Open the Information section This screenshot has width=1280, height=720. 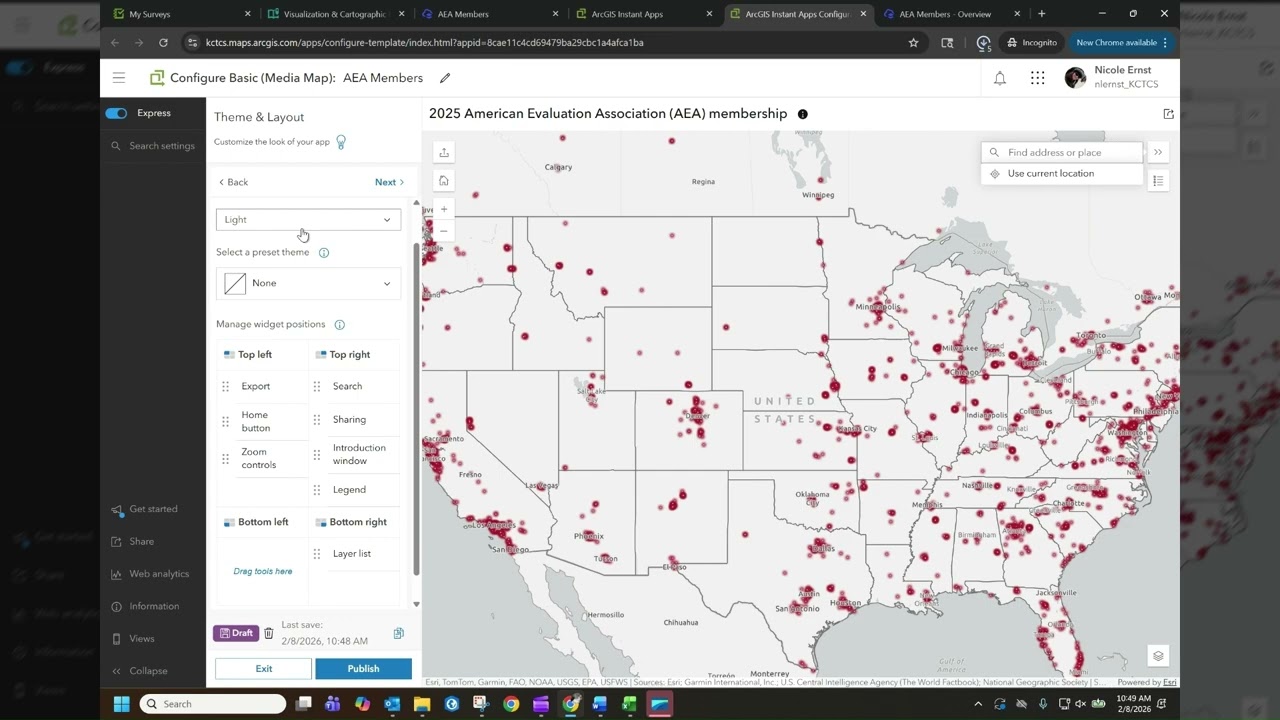(x=145, y=607)
